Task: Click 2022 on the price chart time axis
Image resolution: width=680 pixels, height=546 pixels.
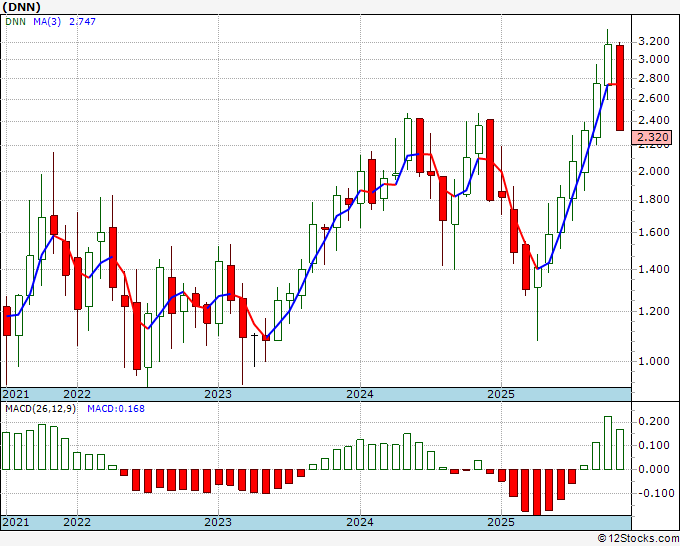Action: point(77,394)
